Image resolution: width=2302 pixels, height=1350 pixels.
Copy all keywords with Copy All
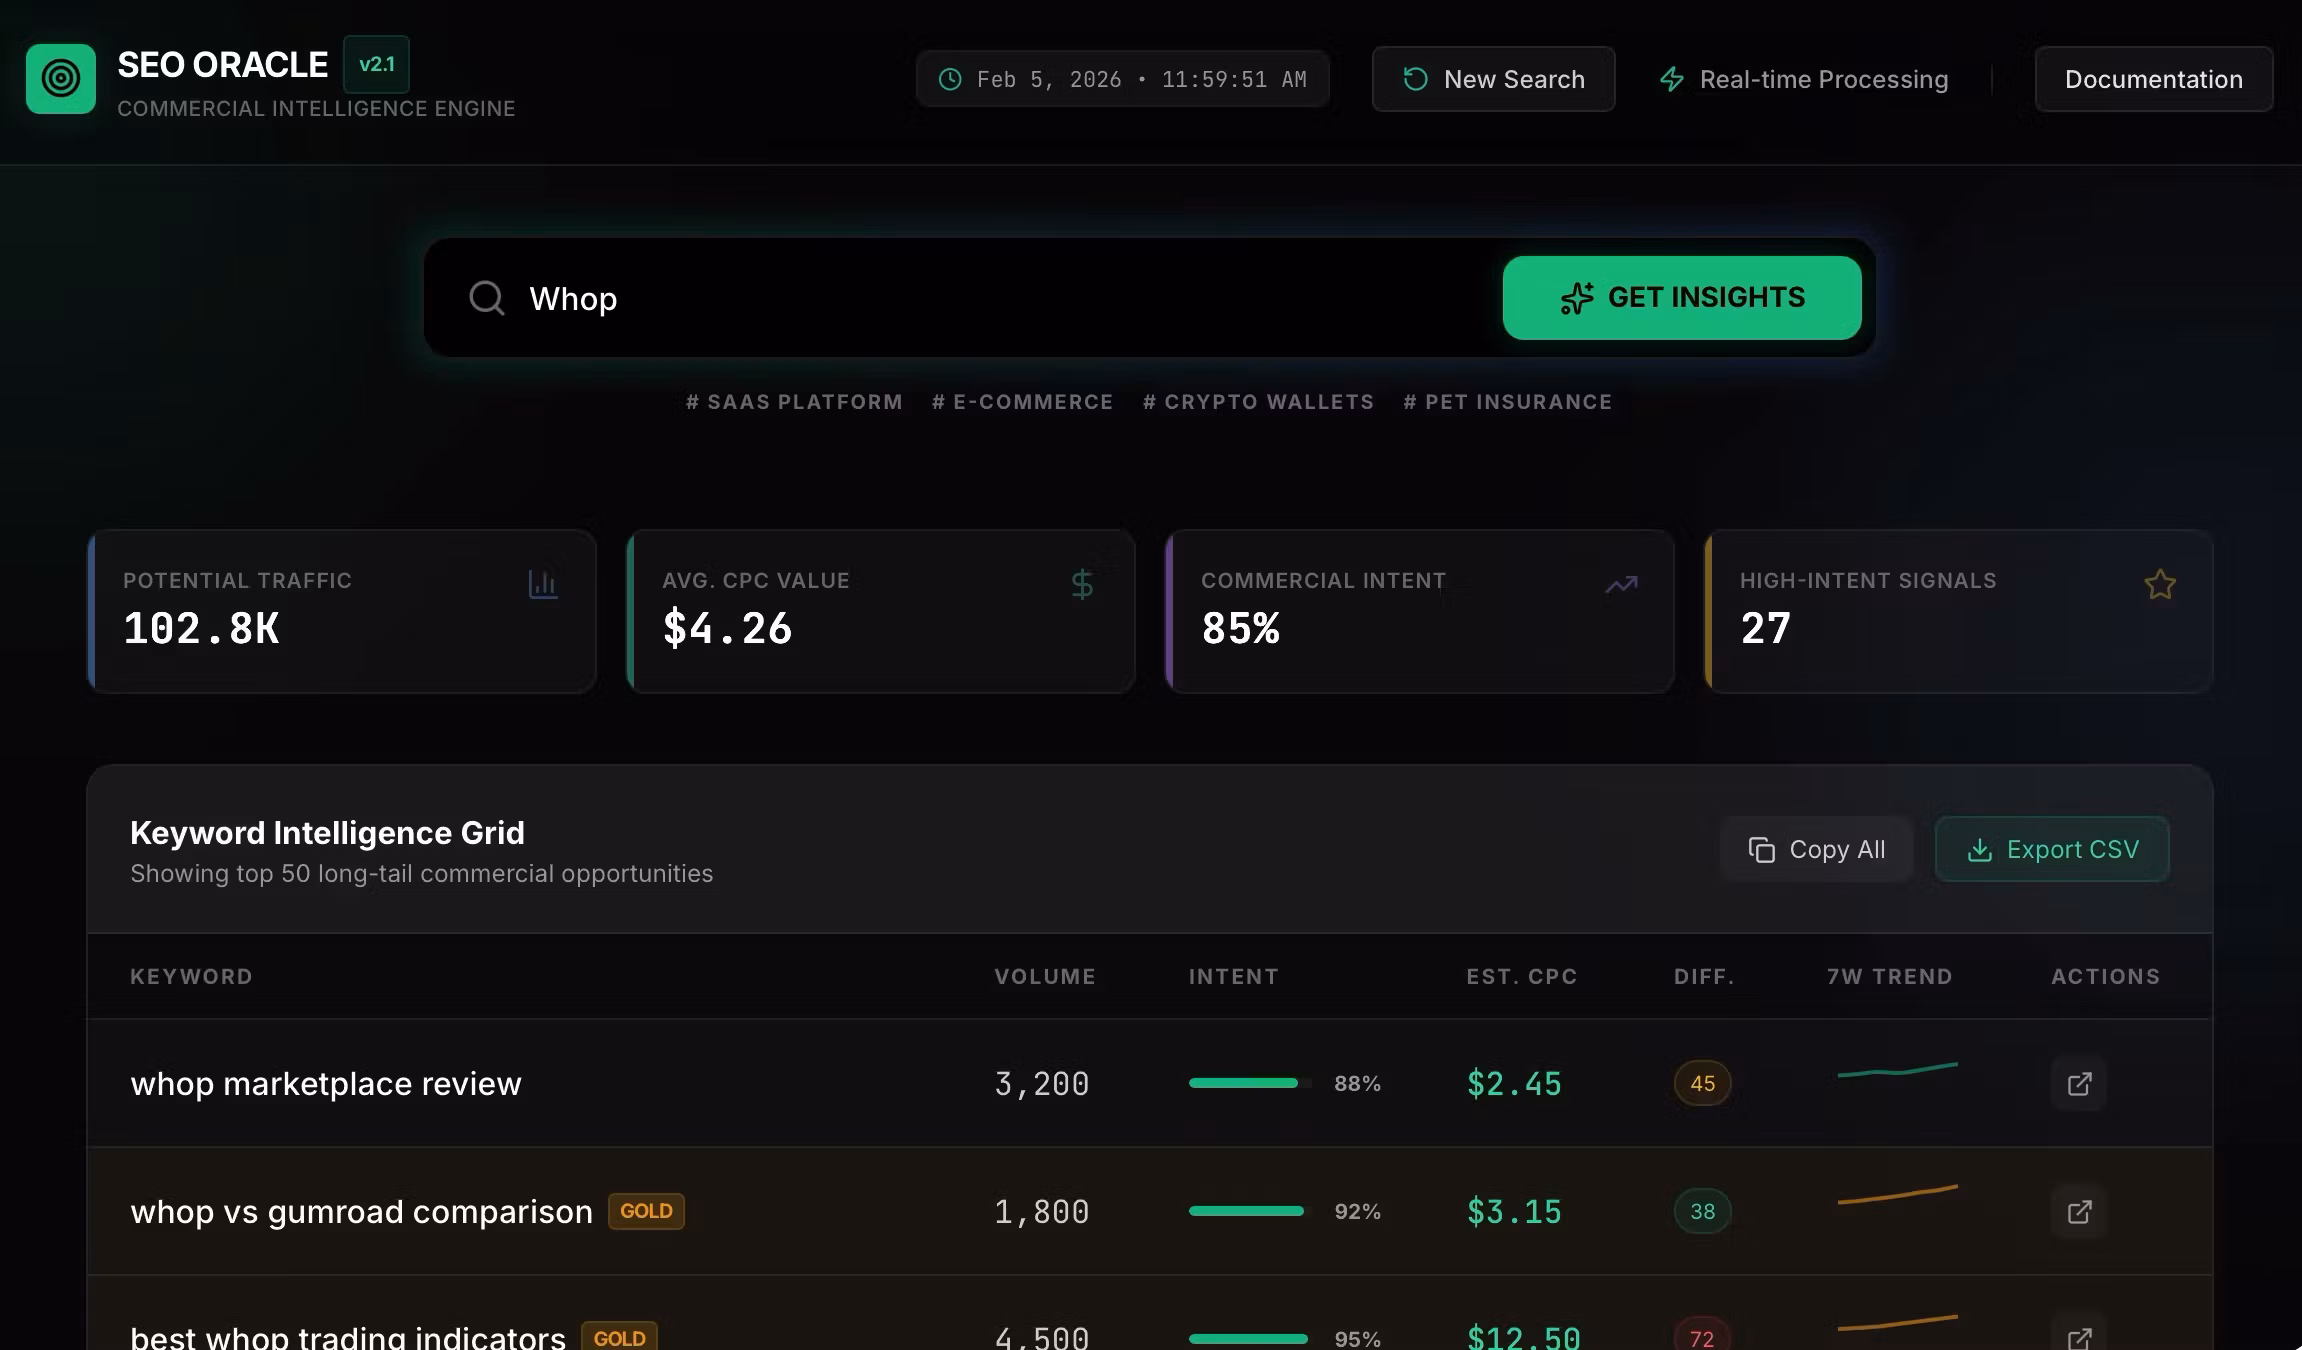click(1816, 849)
